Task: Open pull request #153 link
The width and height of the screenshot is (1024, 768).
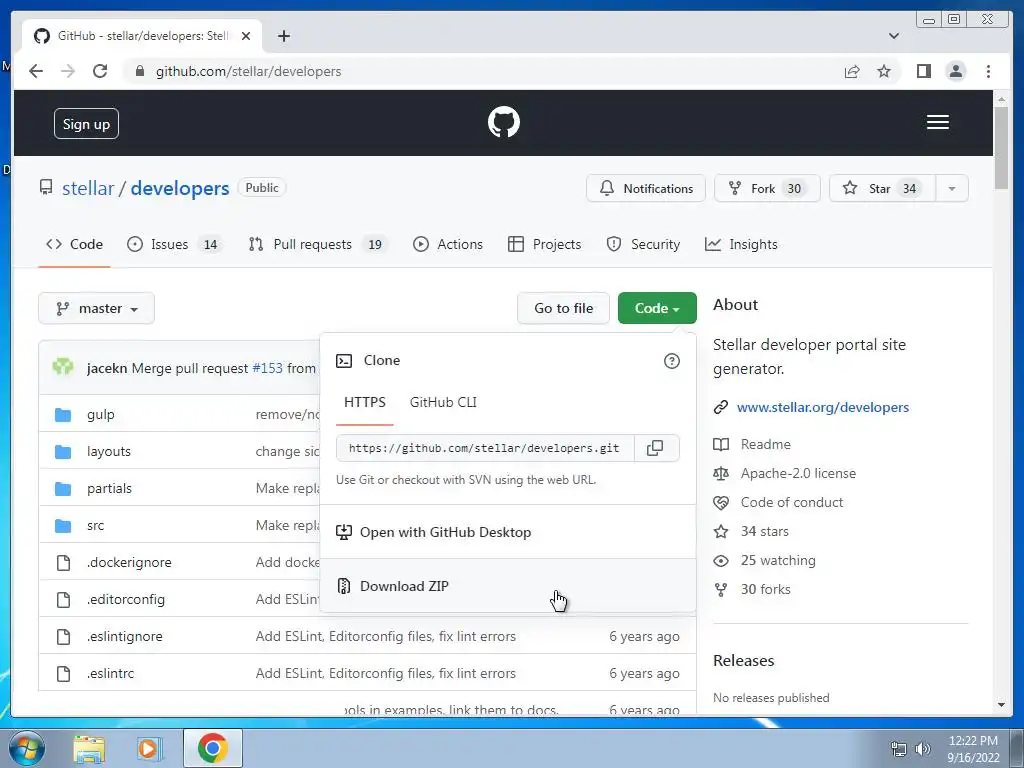Action: pos(267,368)
